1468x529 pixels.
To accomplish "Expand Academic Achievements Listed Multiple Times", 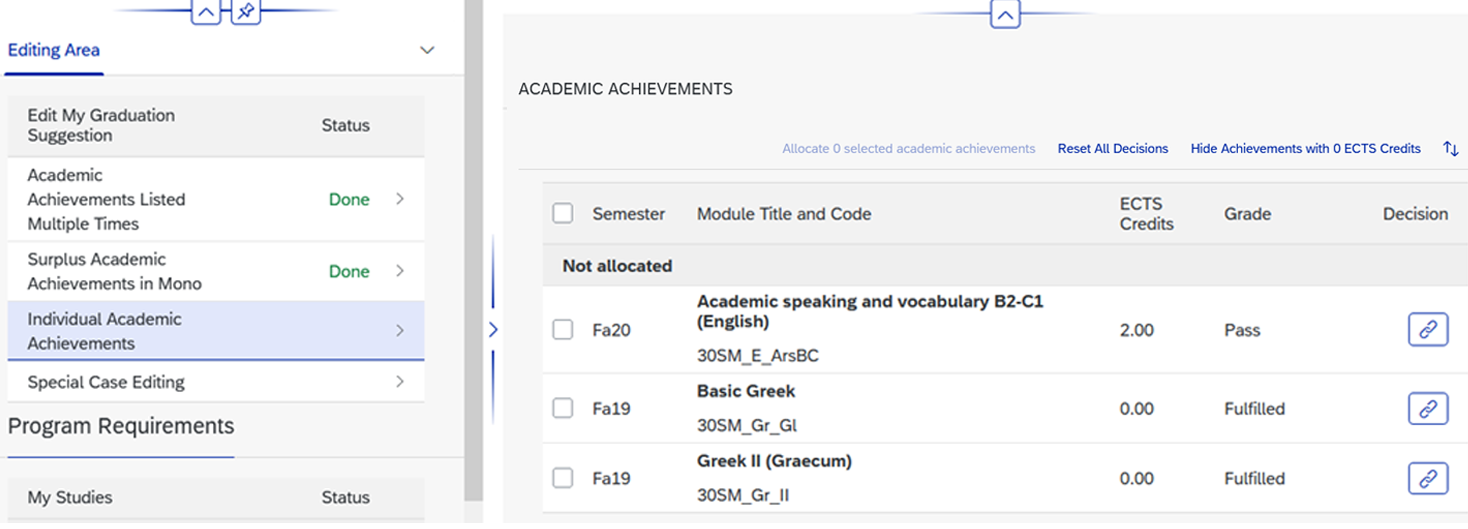I will (399, 199).
